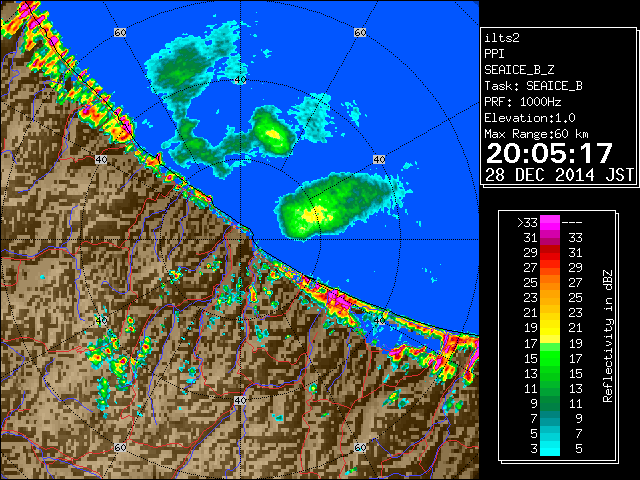Image resolution: width=640 pixels, height=480 pixels.
Task: Pick the red 29–31 dBZ legend band
Action: (x=550, y=253)
